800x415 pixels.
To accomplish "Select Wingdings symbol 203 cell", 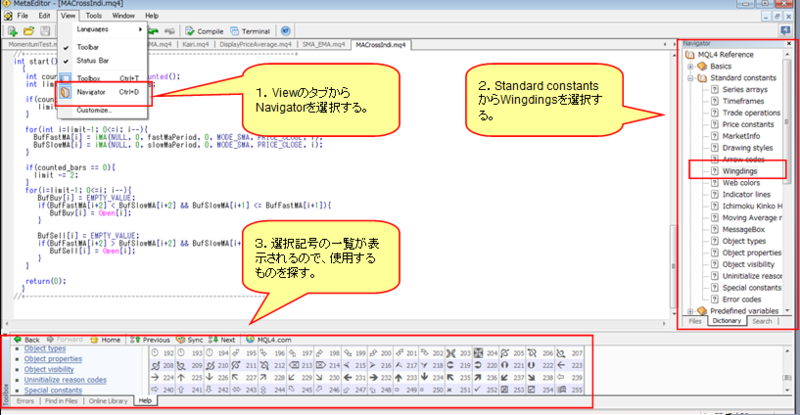I will (458, 353).
